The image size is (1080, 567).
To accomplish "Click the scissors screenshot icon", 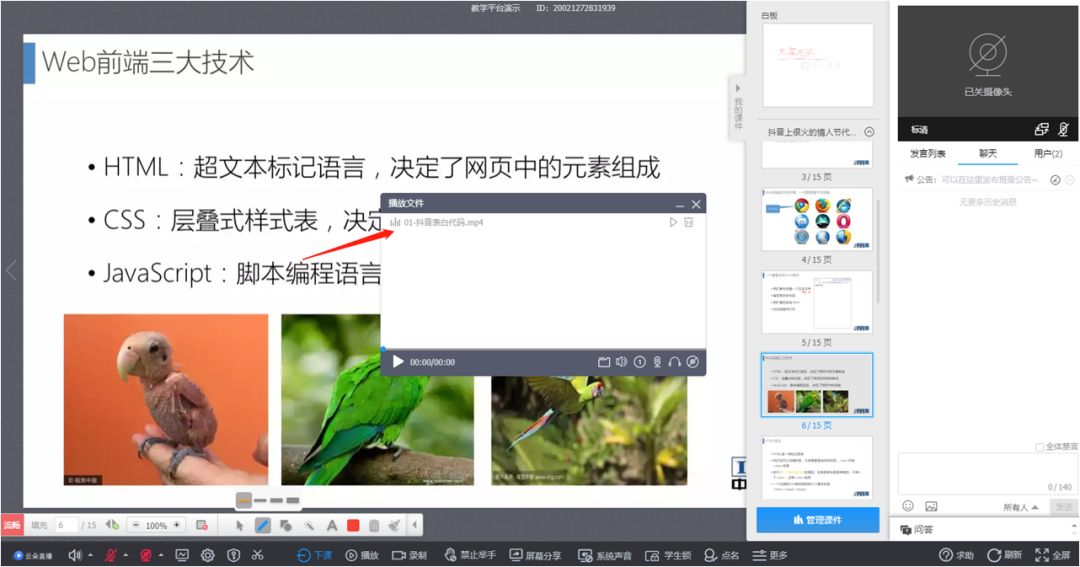I will tap(258, 555).
